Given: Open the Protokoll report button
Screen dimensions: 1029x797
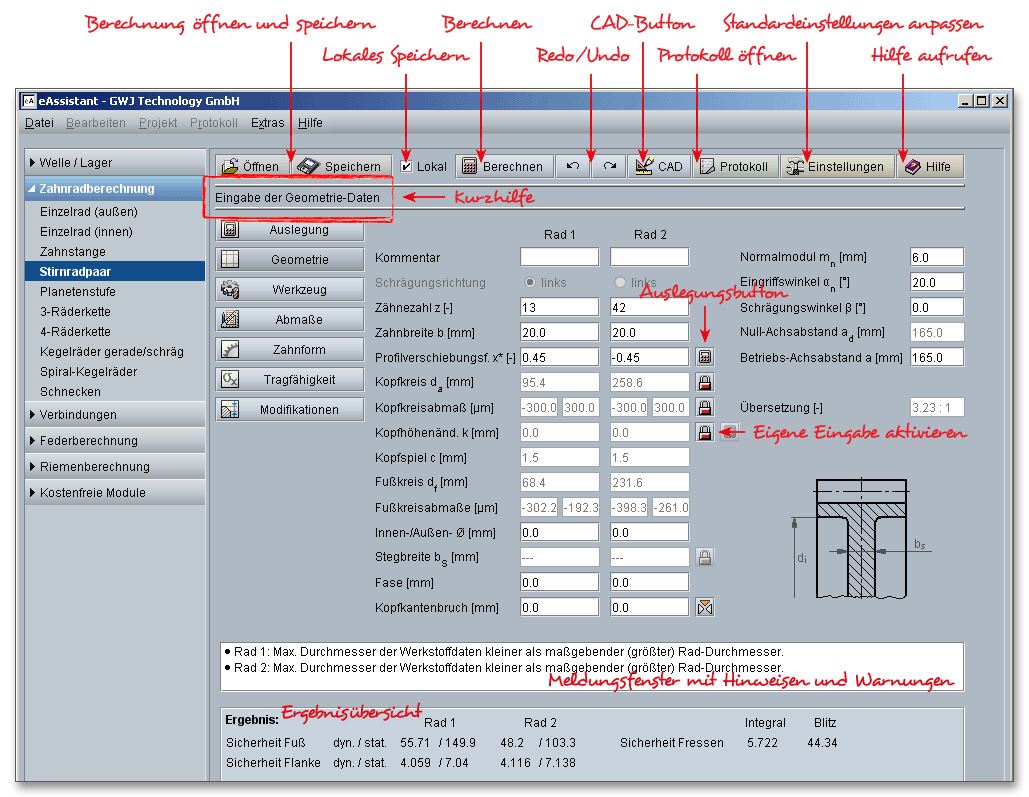Looking at the screenshot, I should (735, 167).
